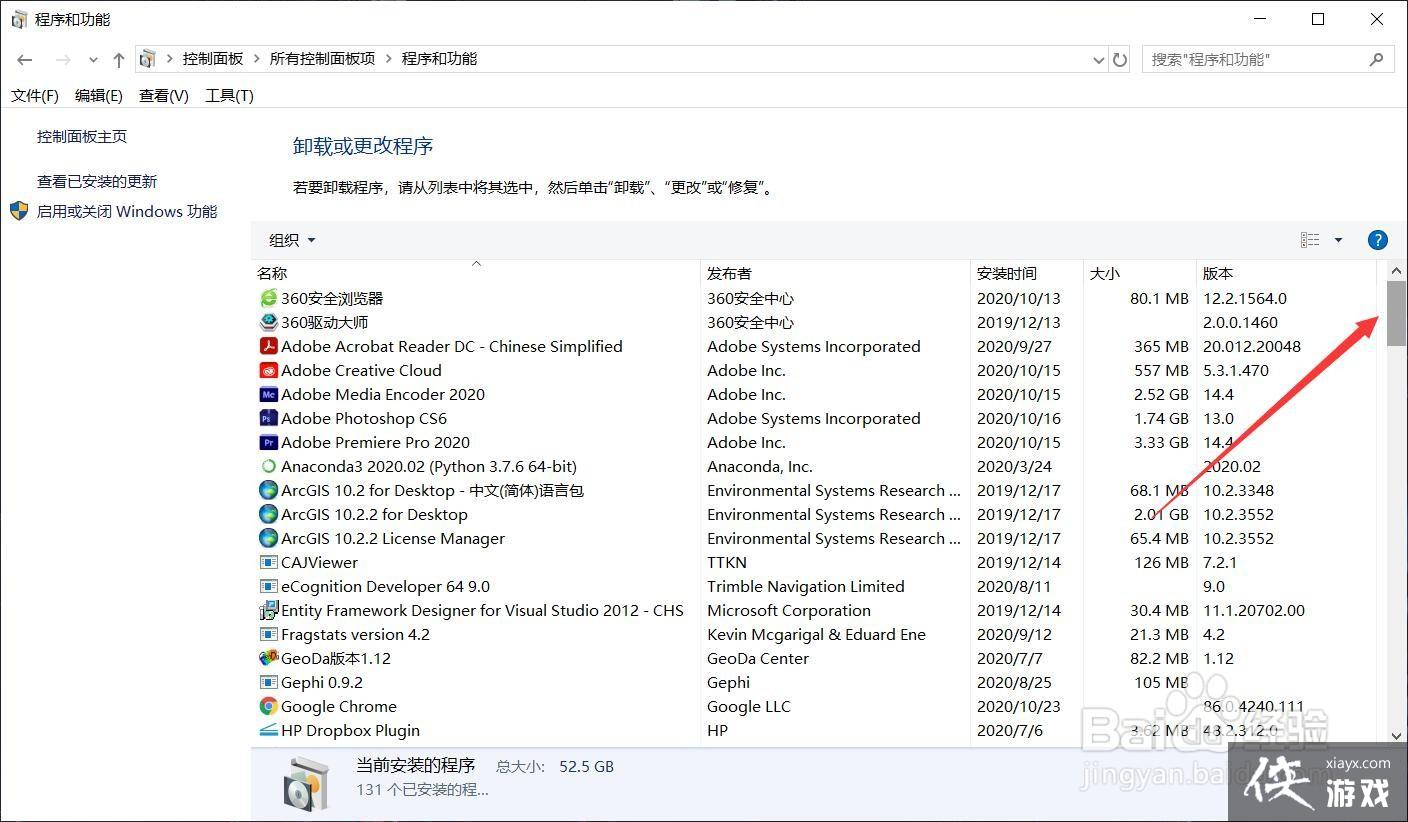The height and width of the screenshot is (822, 1408).
Task: Click the ArcGIS License Manager globe icon
Action: pos(268,538)
